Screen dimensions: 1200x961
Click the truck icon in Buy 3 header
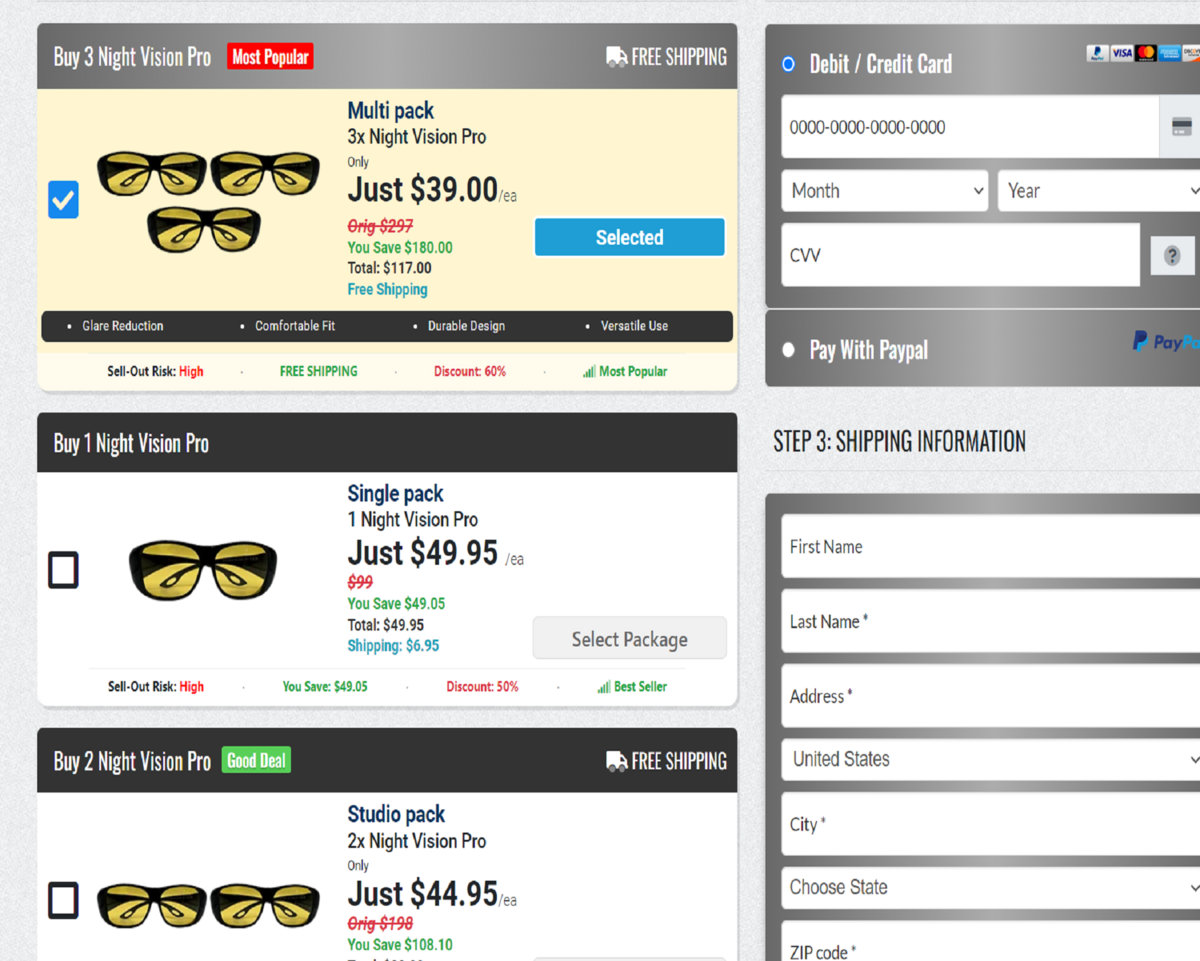tap(615, 57)
